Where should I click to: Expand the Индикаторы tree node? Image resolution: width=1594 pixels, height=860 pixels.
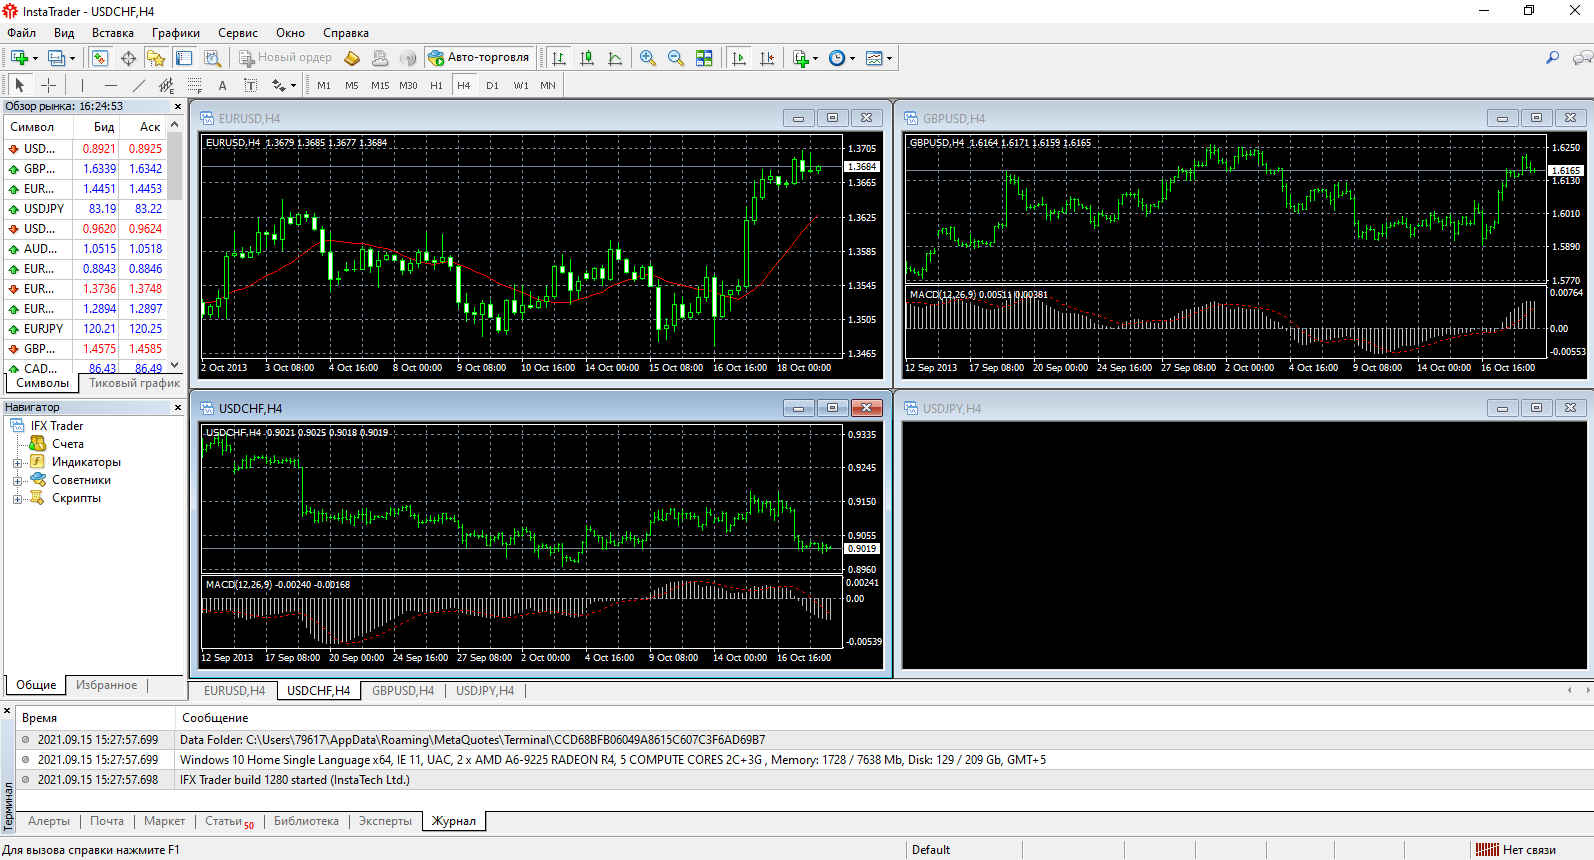17,462
